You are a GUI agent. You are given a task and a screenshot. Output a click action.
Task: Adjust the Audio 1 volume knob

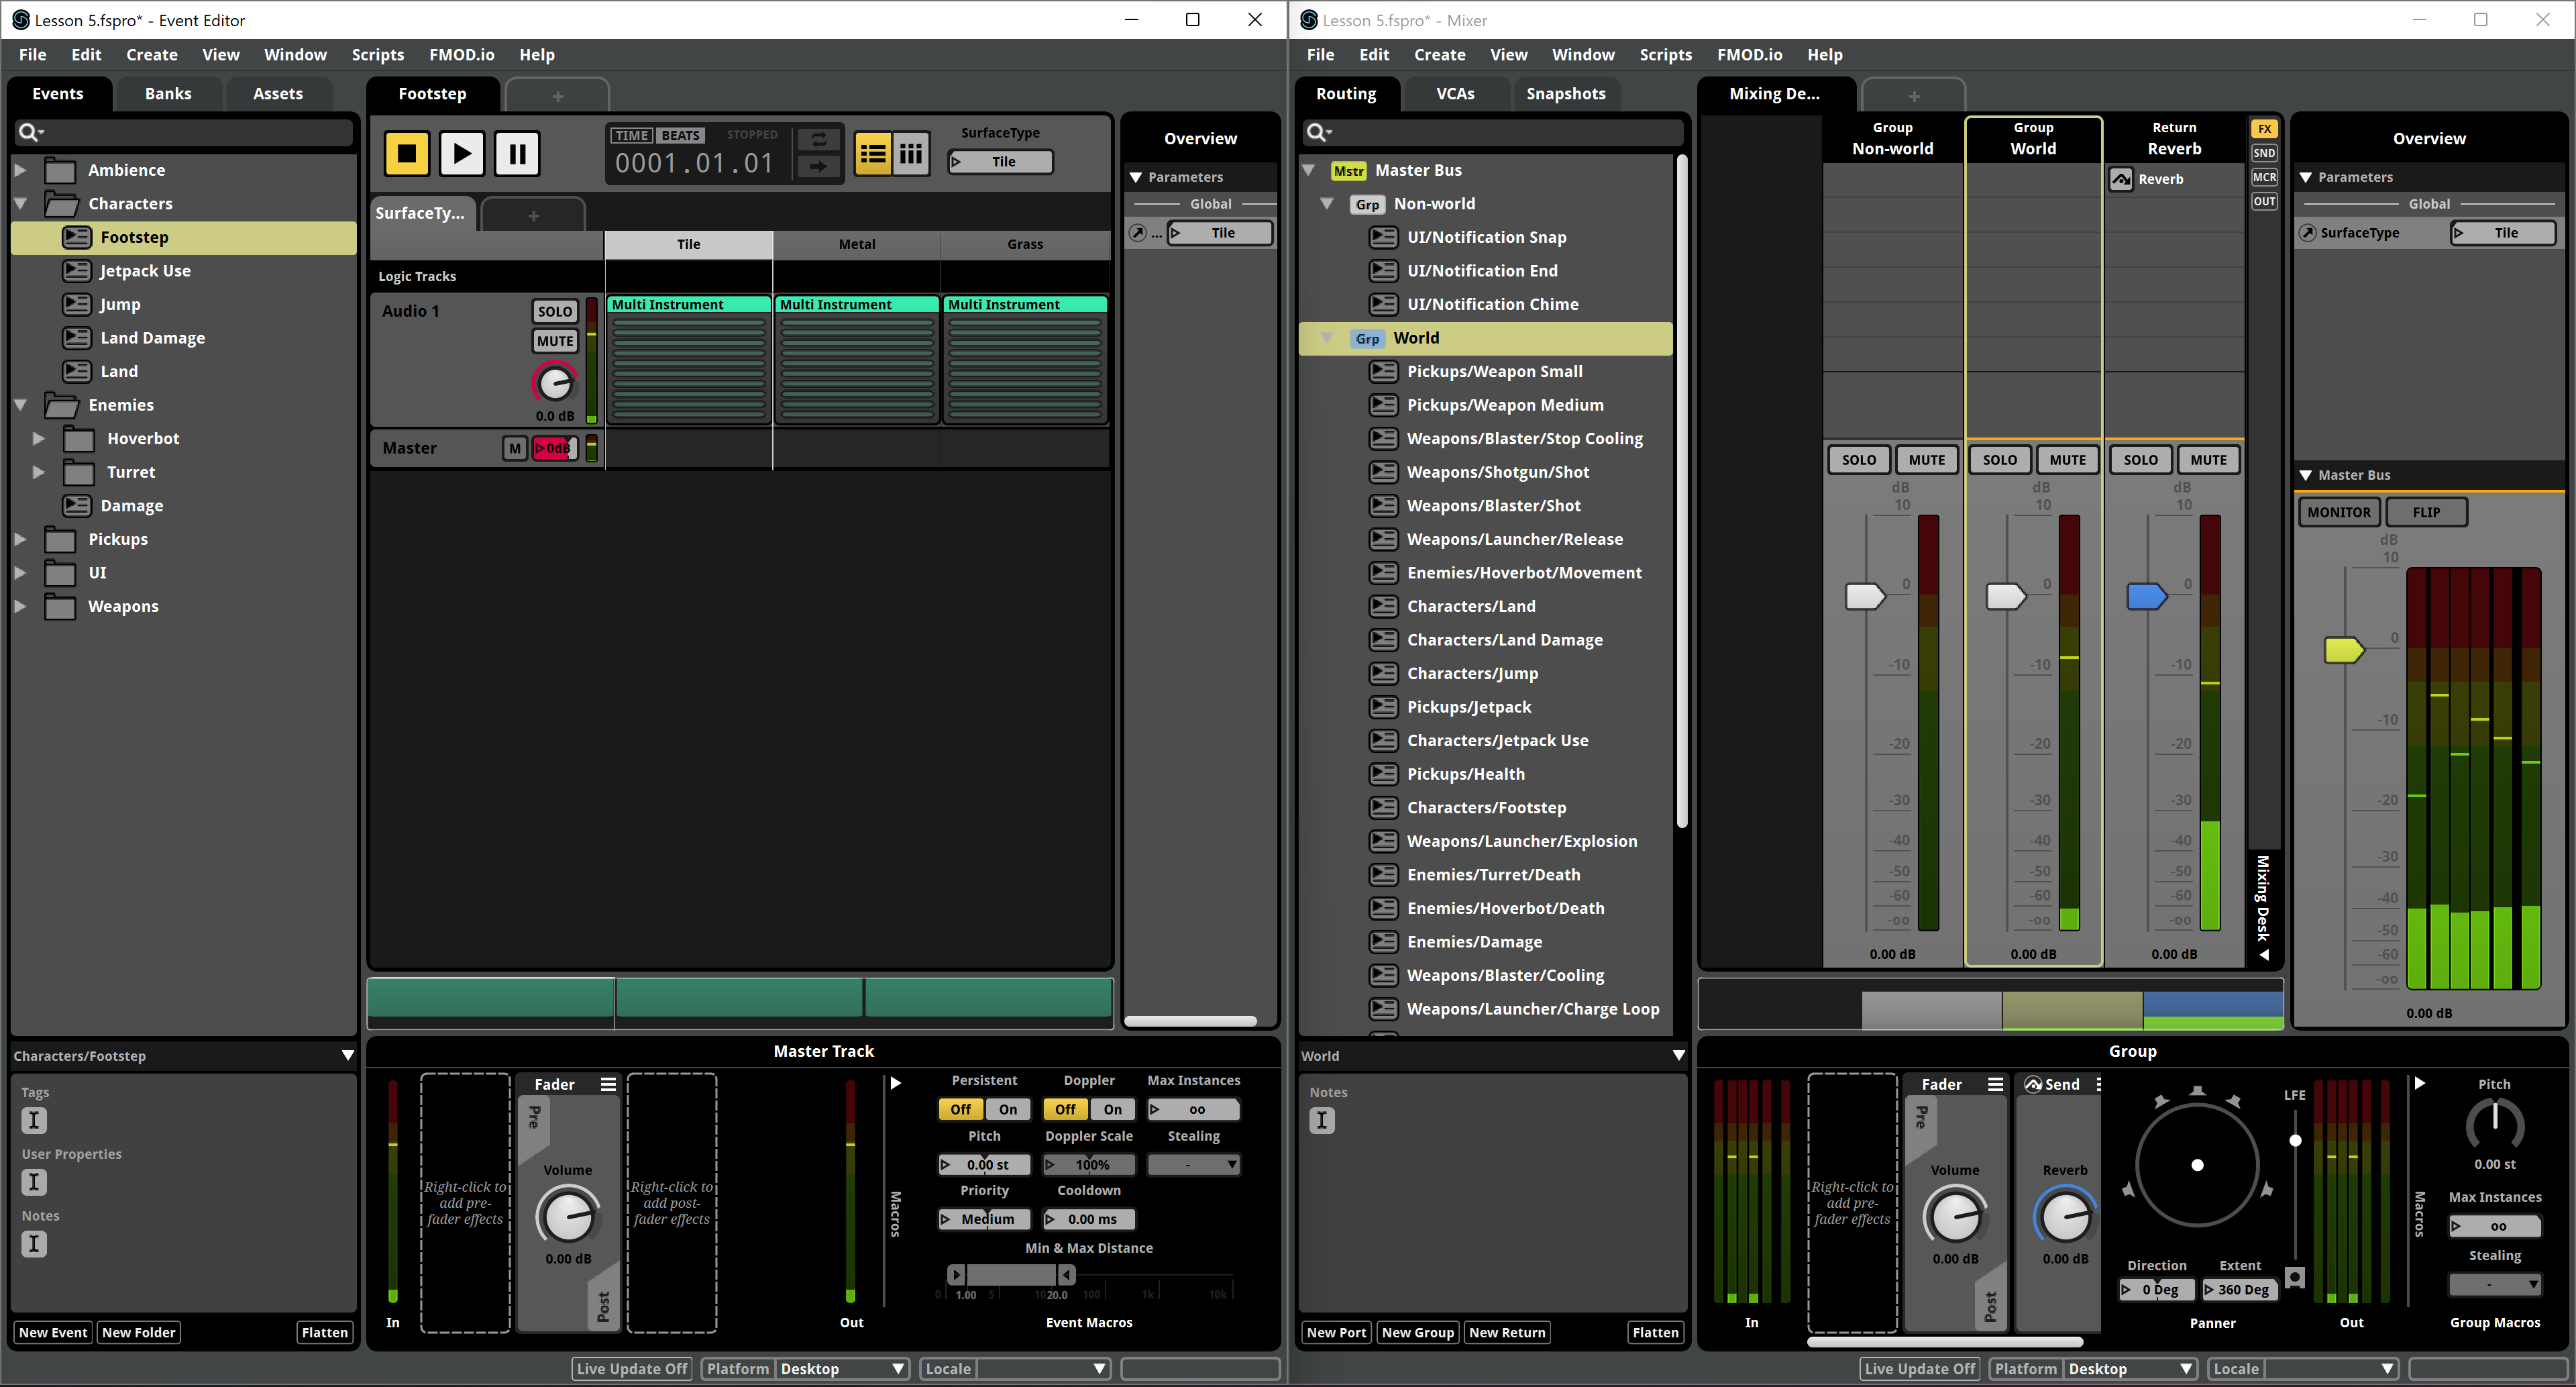tap(554, 383)
